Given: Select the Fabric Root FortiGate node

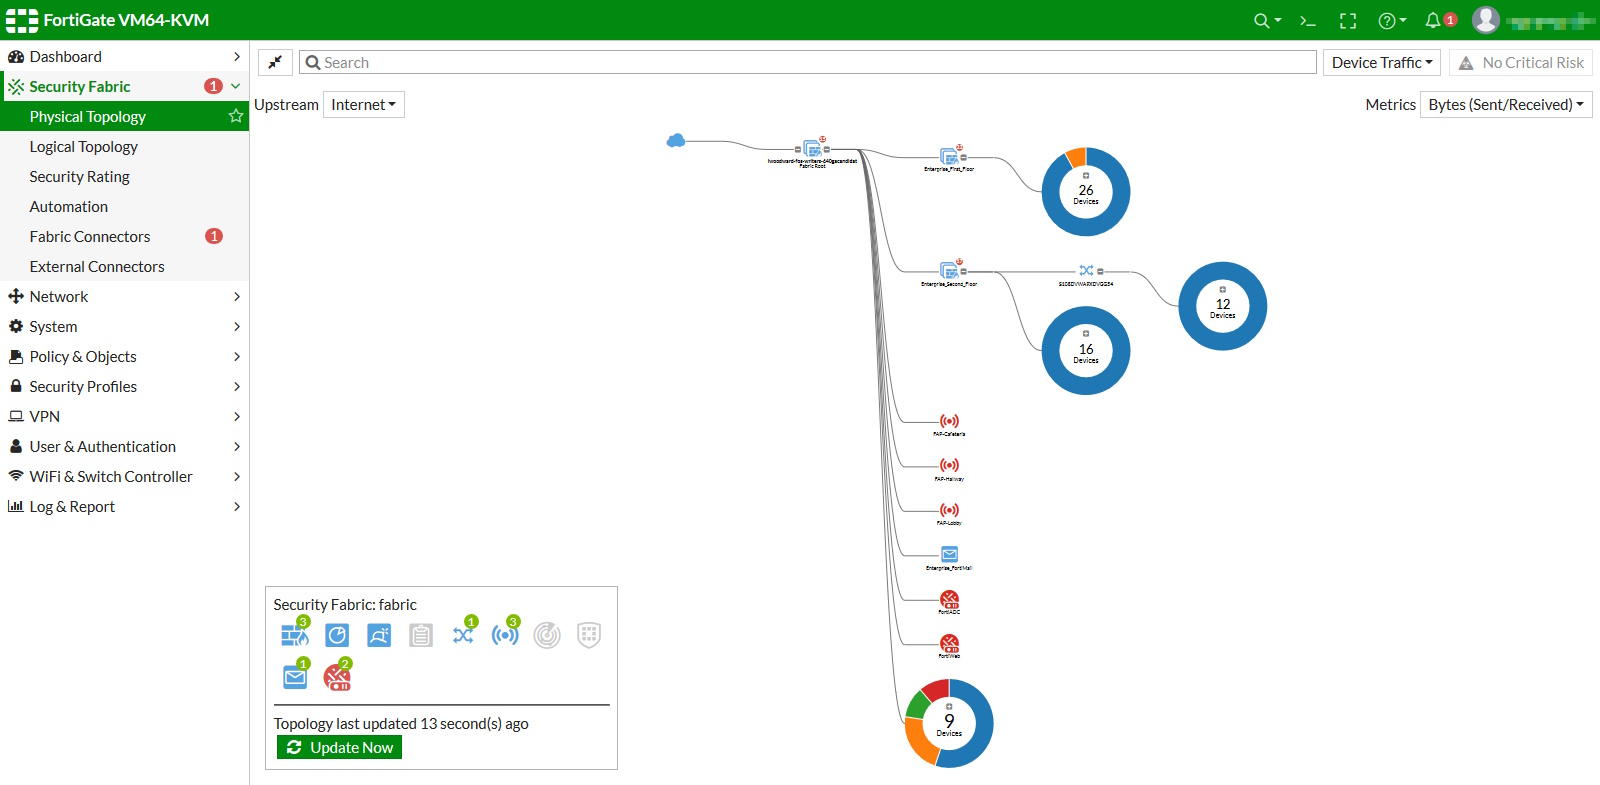Looking at the screenshot, I should click(812, 150).
